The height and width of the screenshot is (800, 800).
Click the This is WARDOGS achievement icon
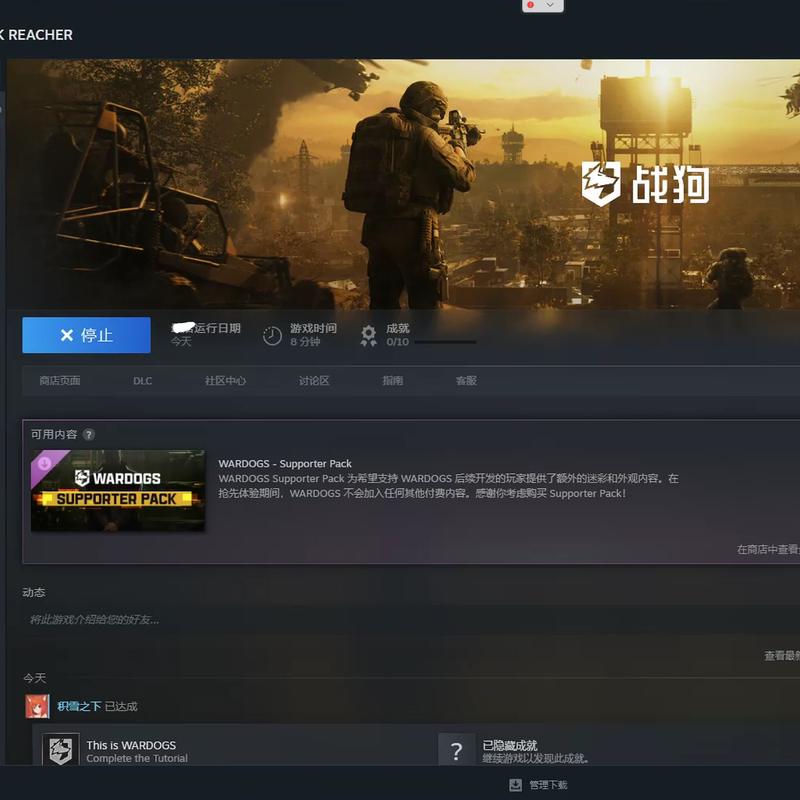click(61, 750)
